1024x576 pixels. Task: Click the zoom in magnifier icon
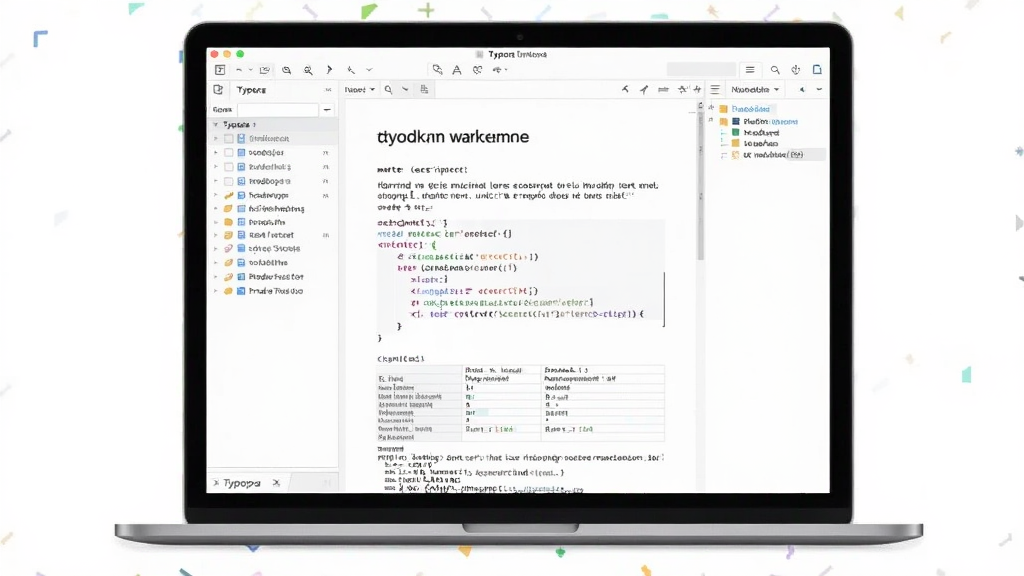(x=308, y=70)
